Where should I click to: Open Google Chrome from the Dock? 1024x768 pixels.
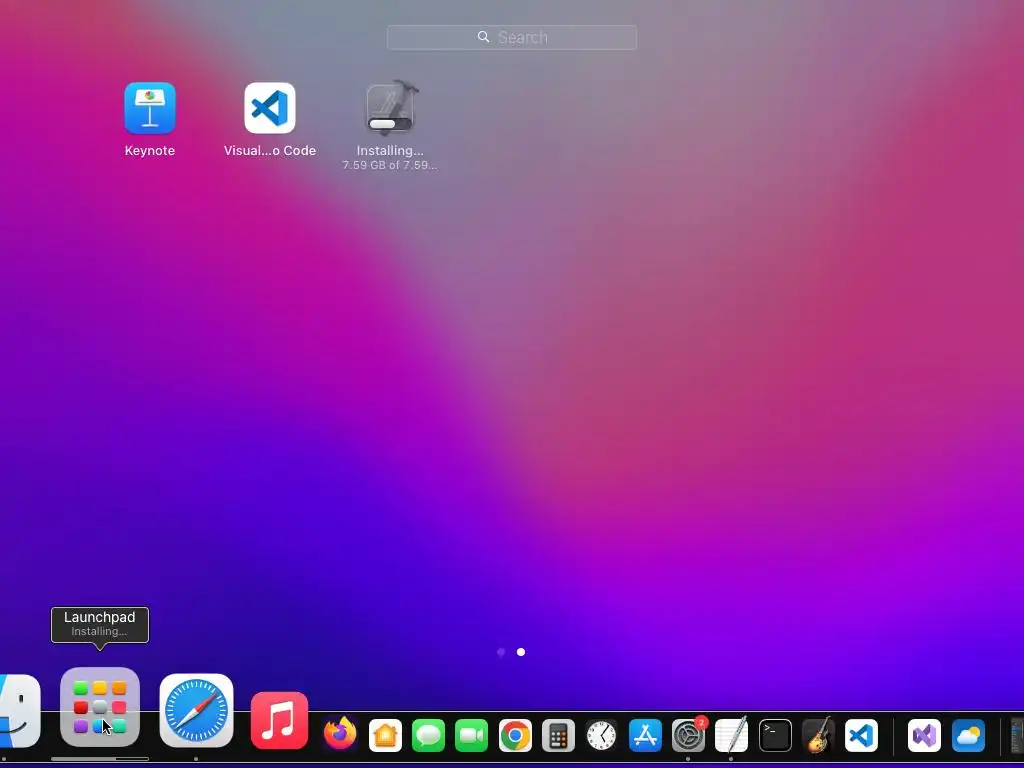click(x=515, y=735)
